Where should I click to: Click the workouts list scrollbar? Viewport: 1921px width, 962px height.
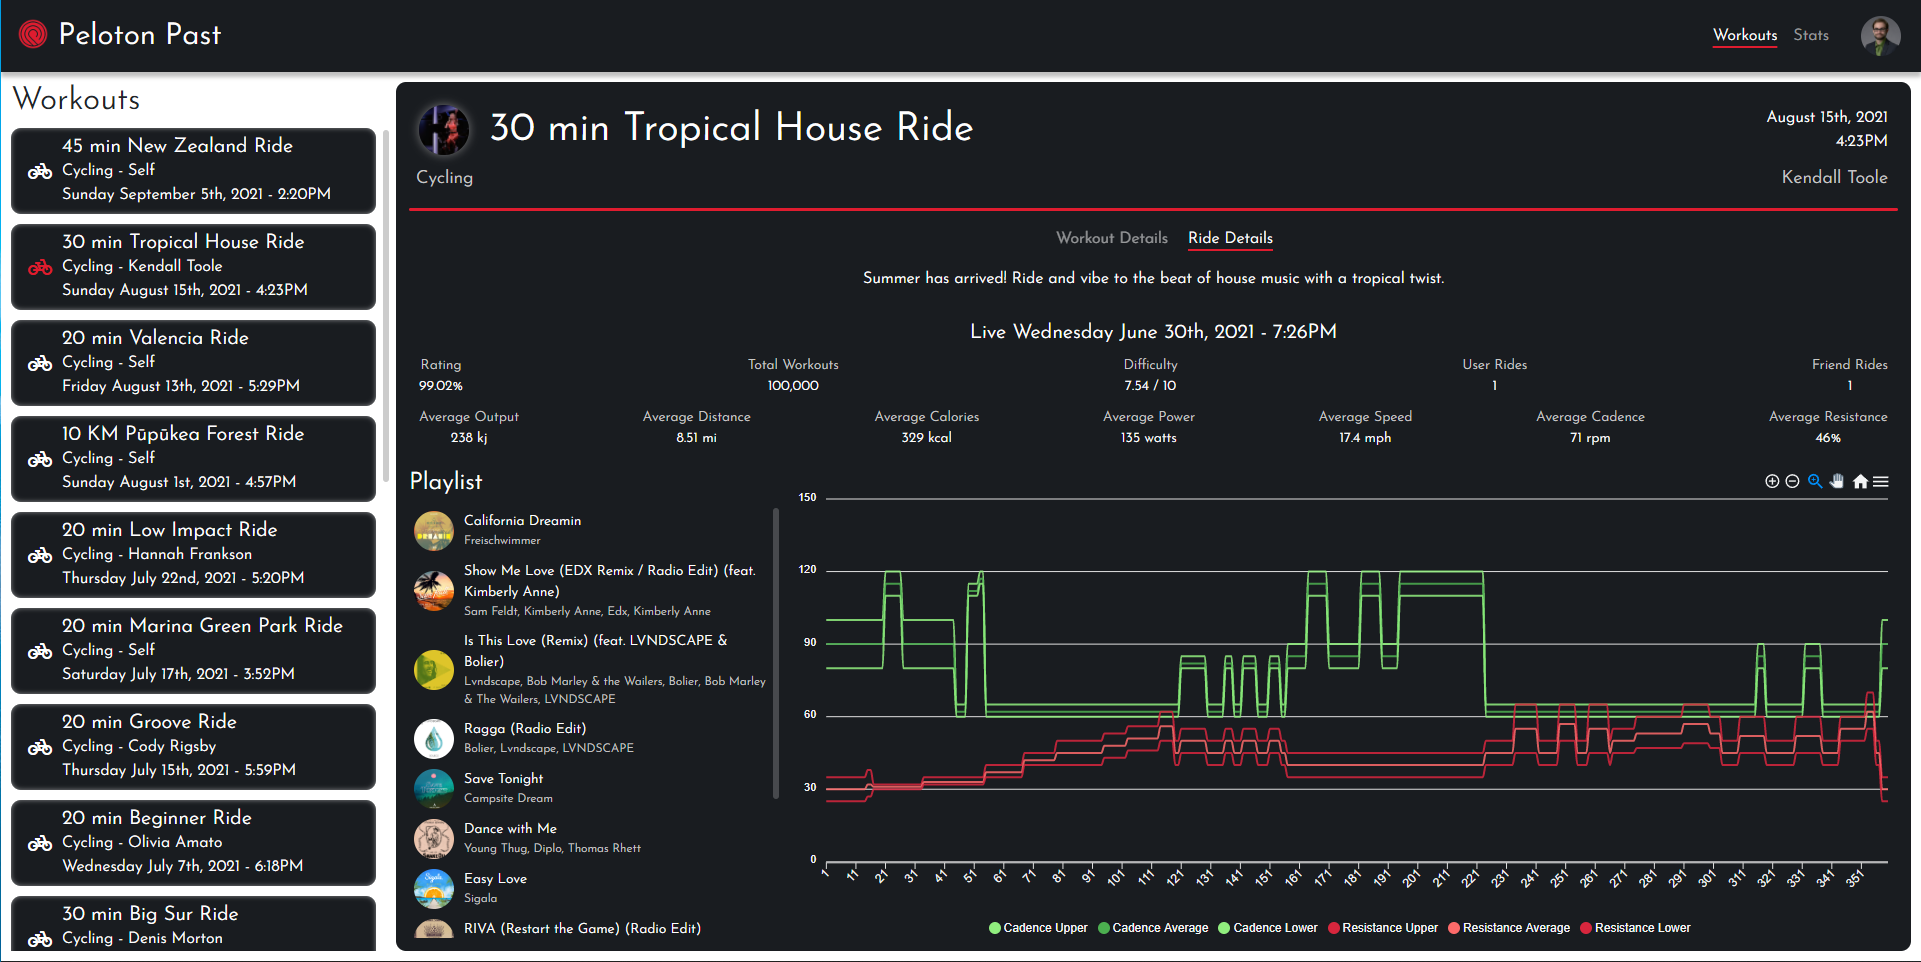coord(386,305)
